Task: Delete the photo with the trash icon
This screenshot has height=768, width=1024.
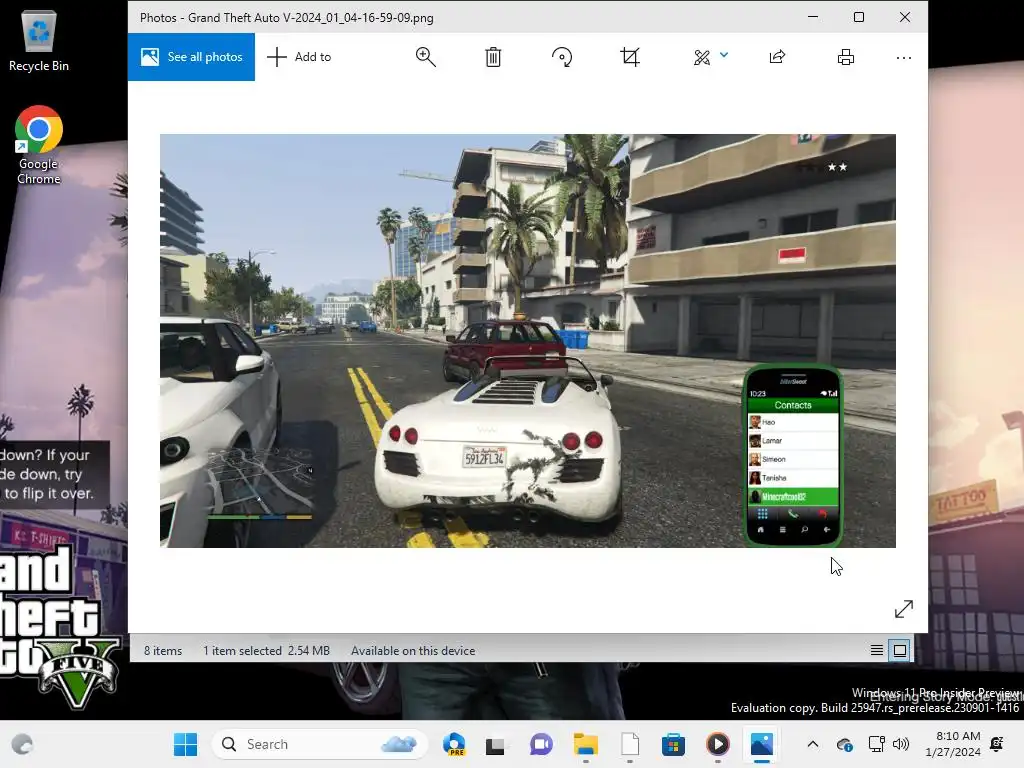Action: point(493,57)
